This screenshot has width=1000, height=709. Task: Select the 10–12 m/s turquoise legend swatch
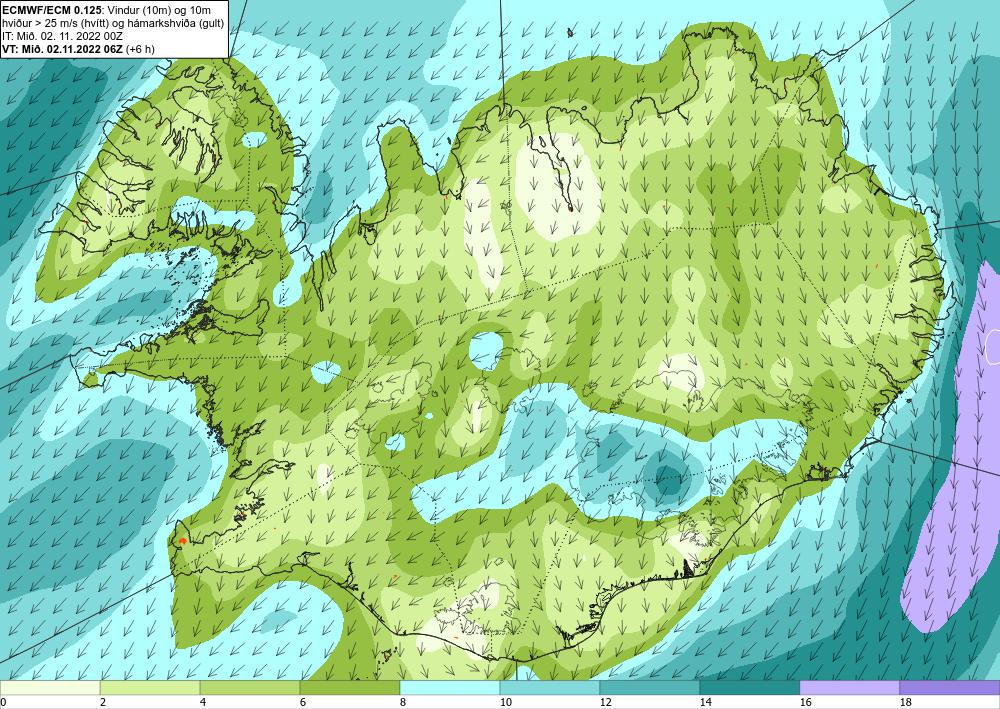click(550, 687)
